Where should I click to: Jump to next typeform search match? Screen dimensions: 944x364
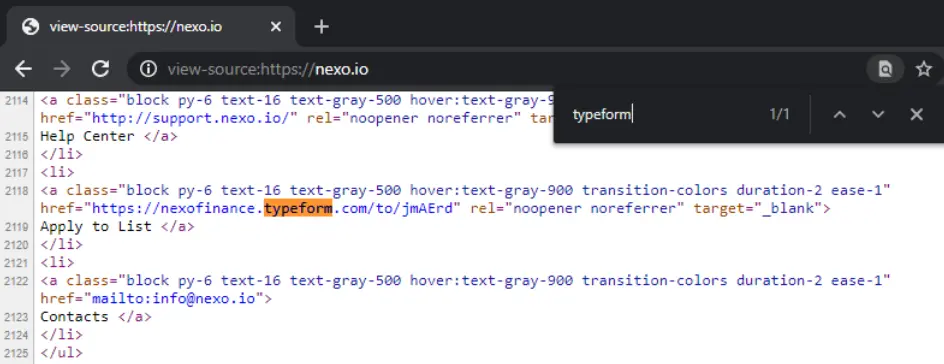coord(878,114)
